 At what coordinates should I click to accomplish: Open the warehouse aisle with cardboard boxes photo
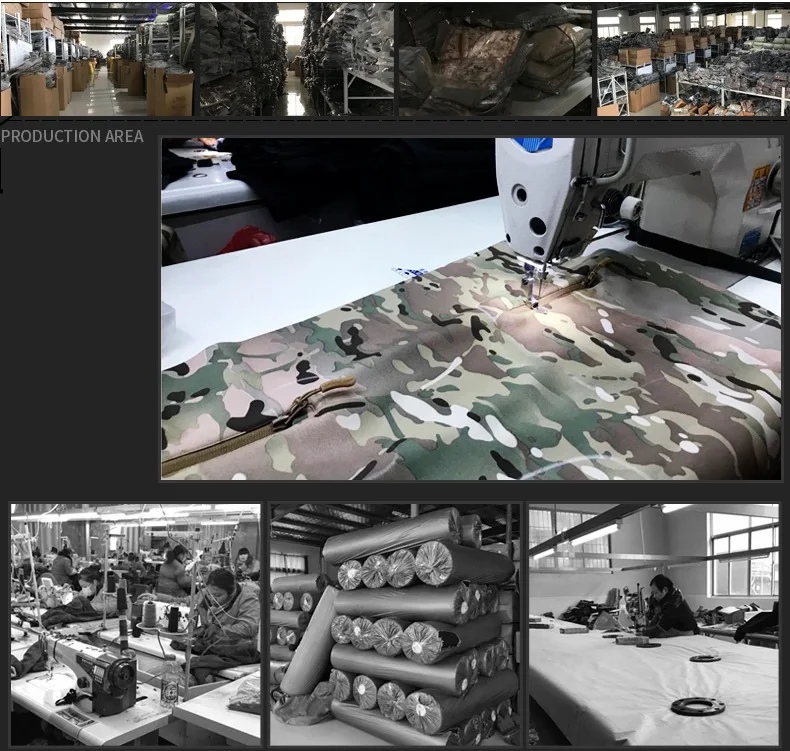tap(97, 59)
